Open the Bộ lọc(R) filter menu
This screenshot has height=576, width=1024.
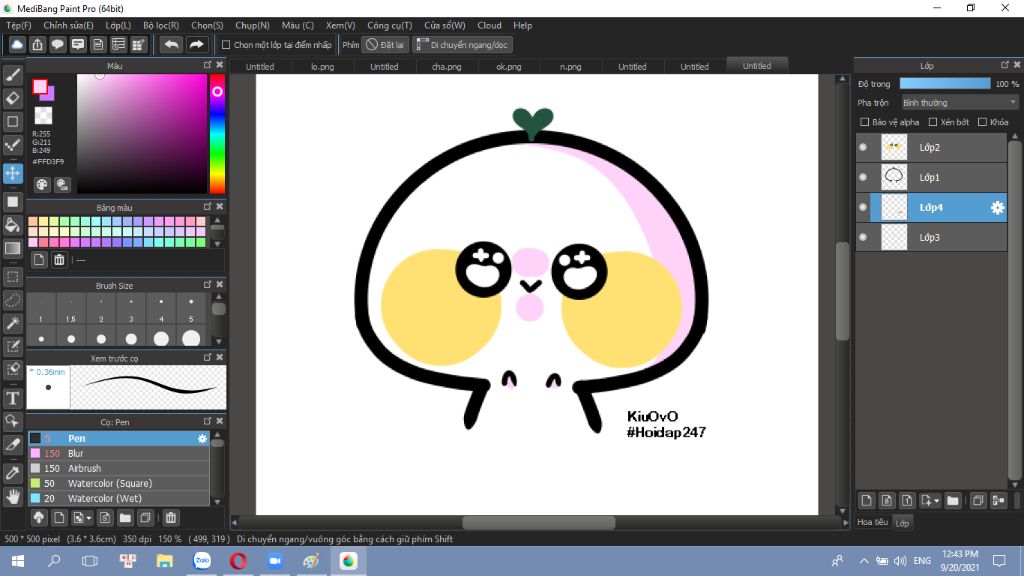coord(161,25)
